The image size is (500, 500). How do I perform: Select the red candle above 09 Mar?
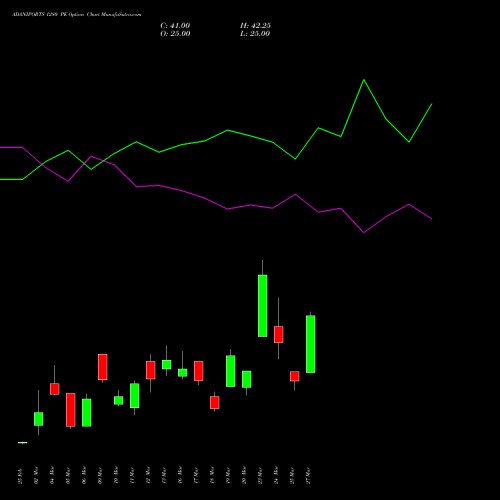pyautogui.click(x=103, y=367)
